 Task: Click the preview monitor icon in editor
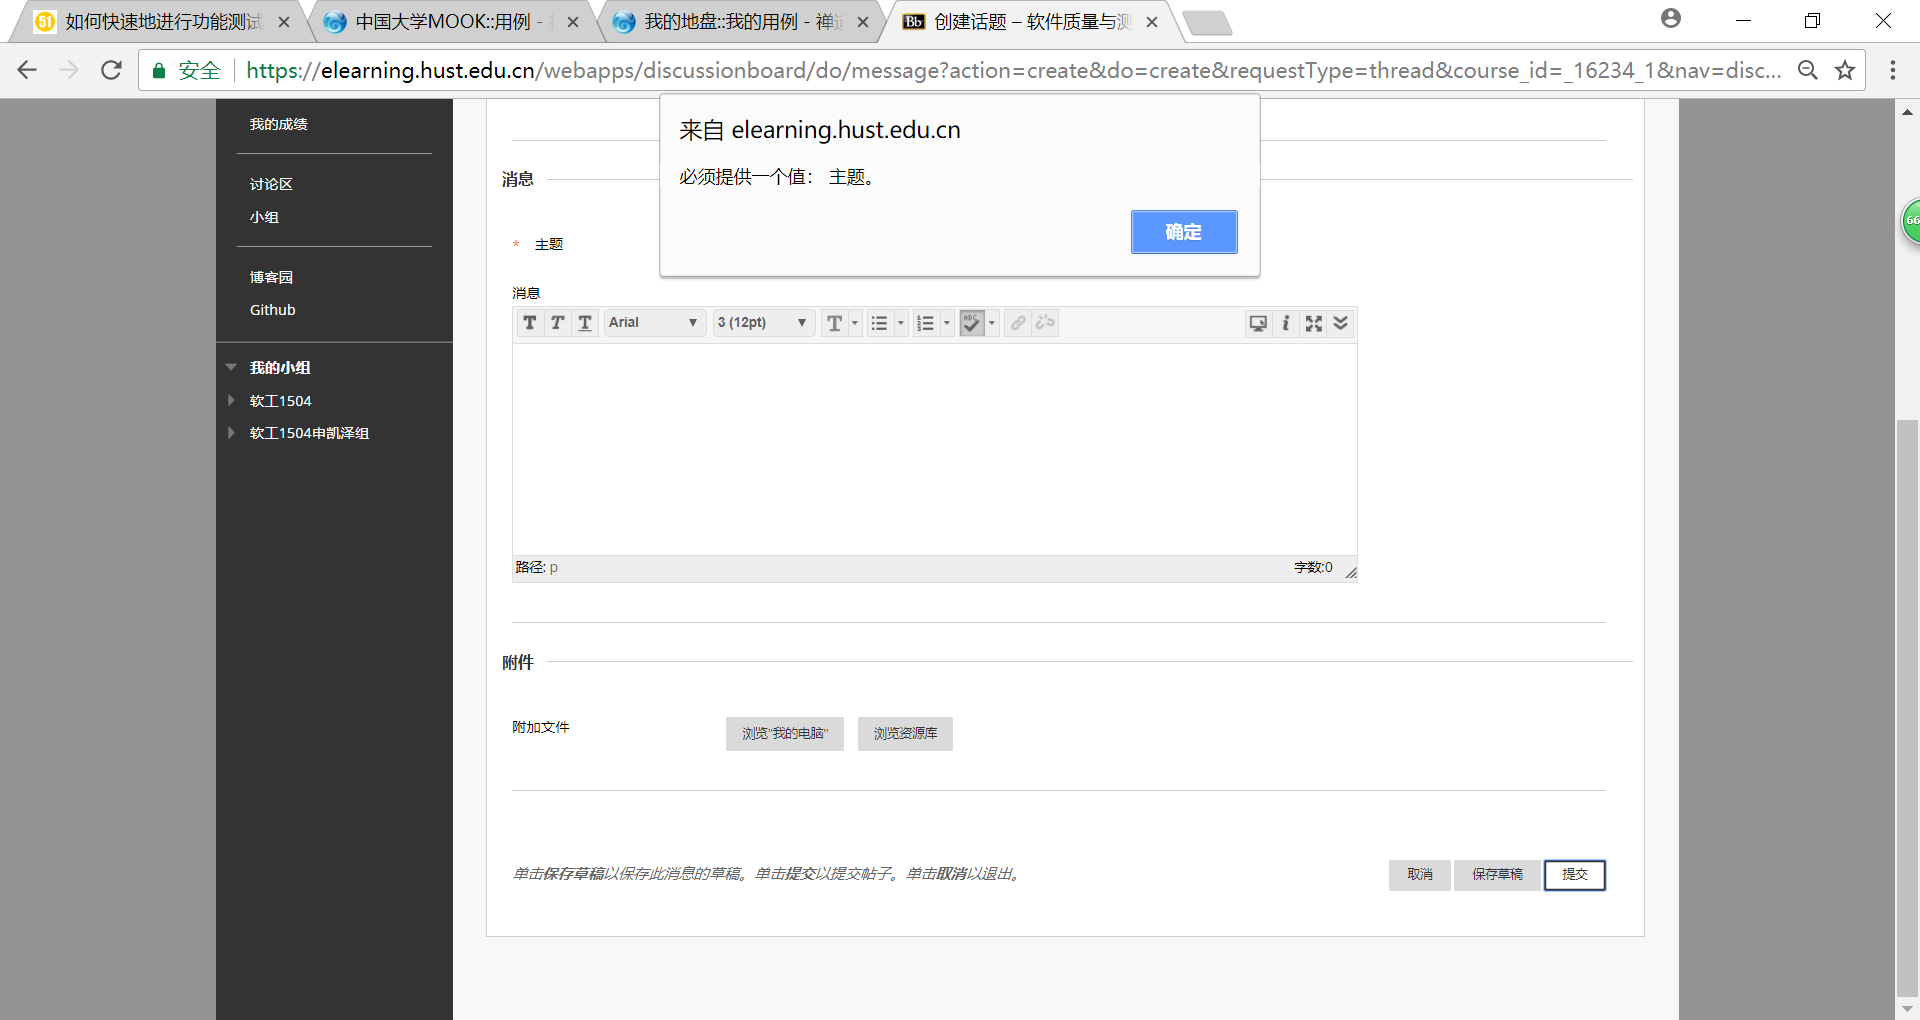(x=1258, y=323)
